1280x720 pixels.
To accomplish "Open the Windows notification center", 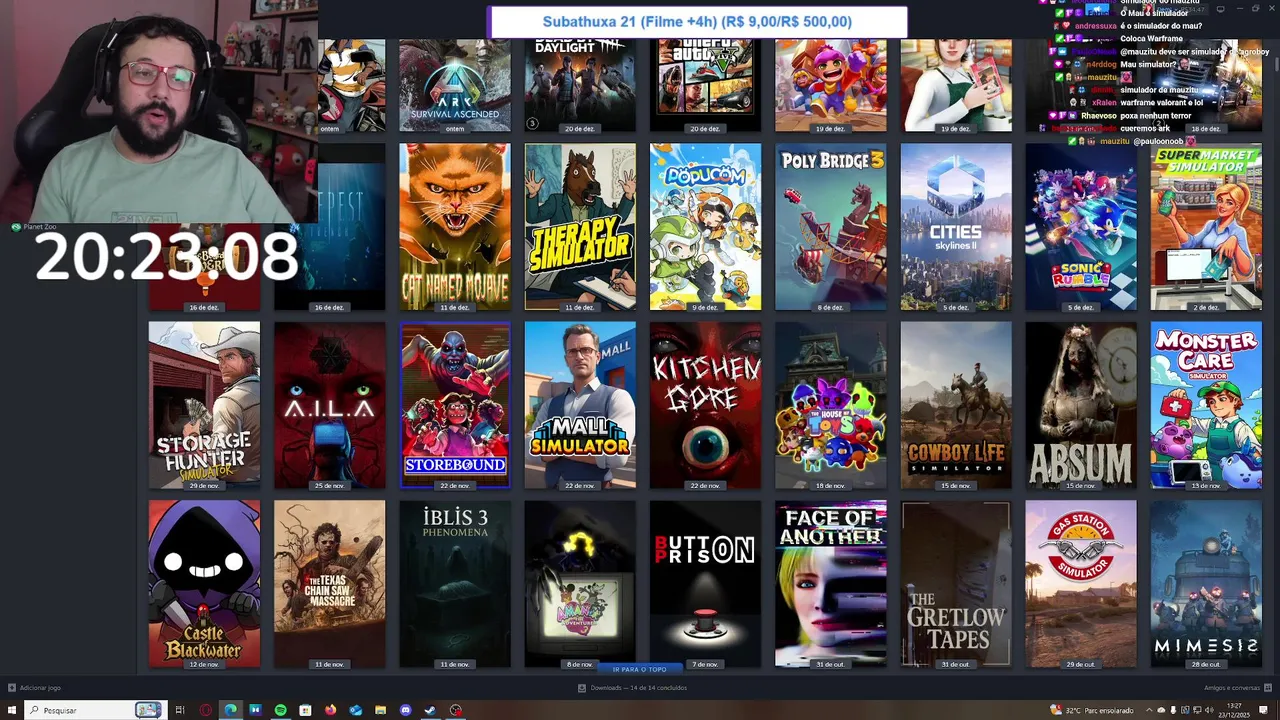I will pos(1263,710).
